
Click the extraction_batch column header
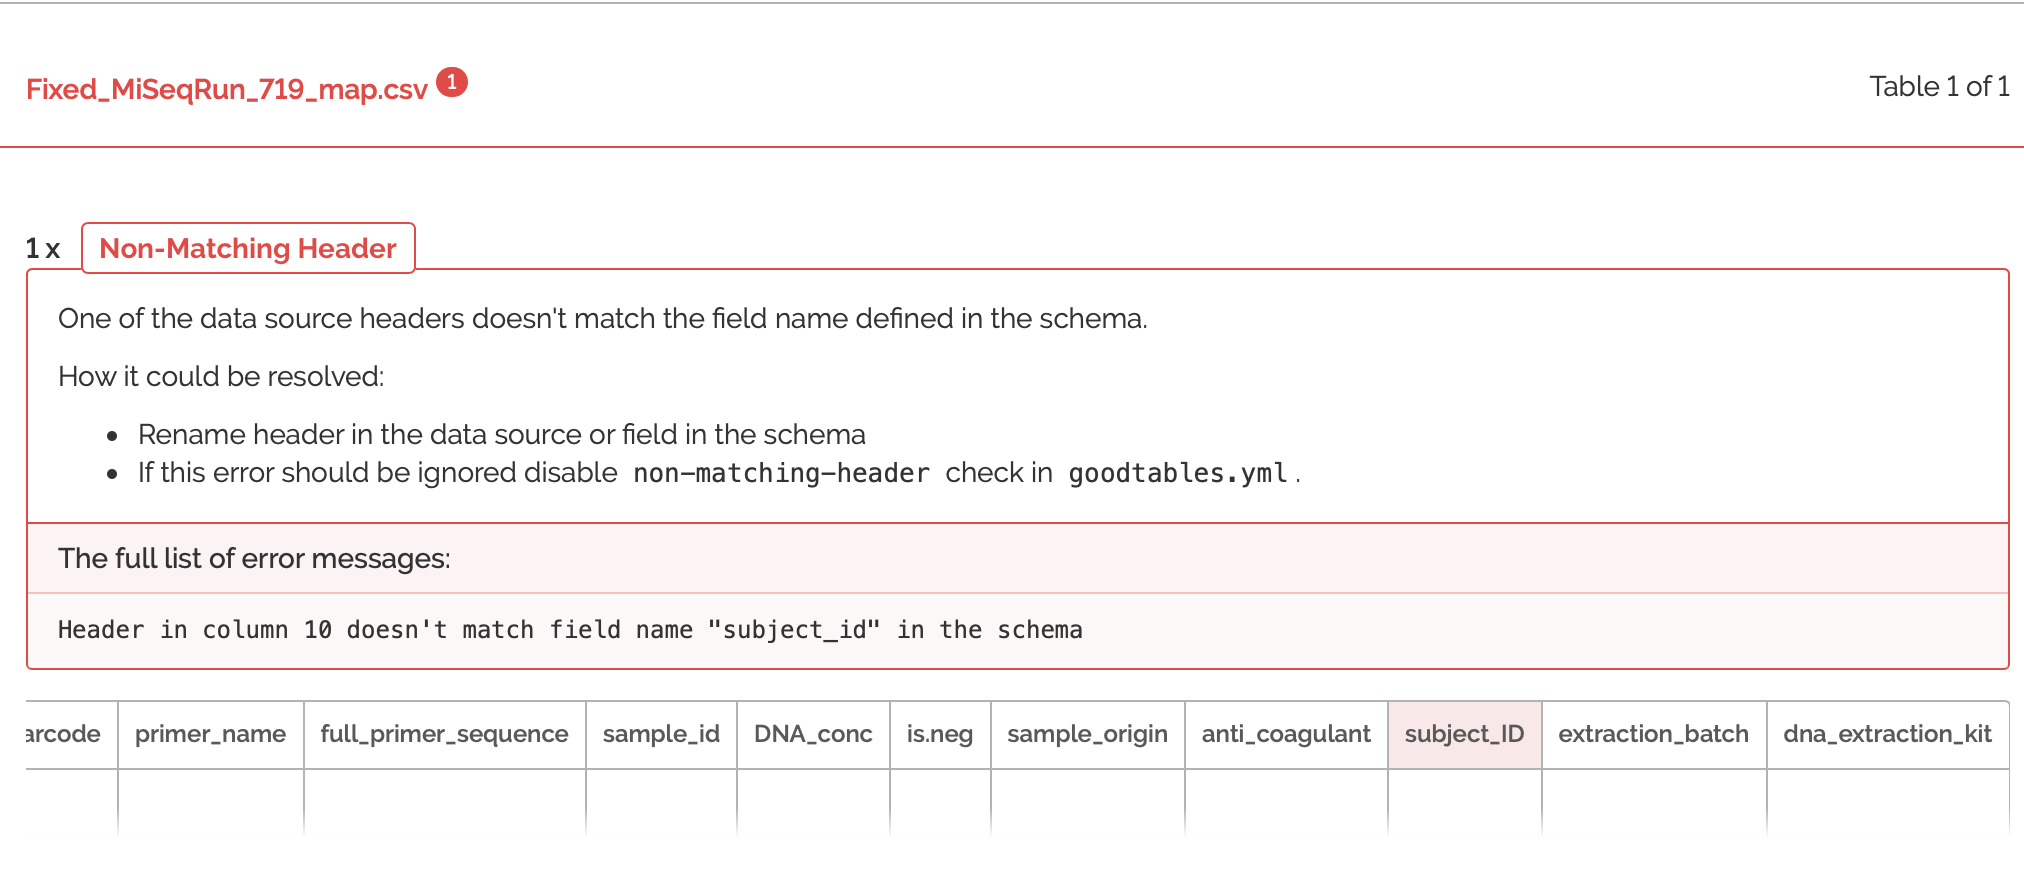(1653, 734)
